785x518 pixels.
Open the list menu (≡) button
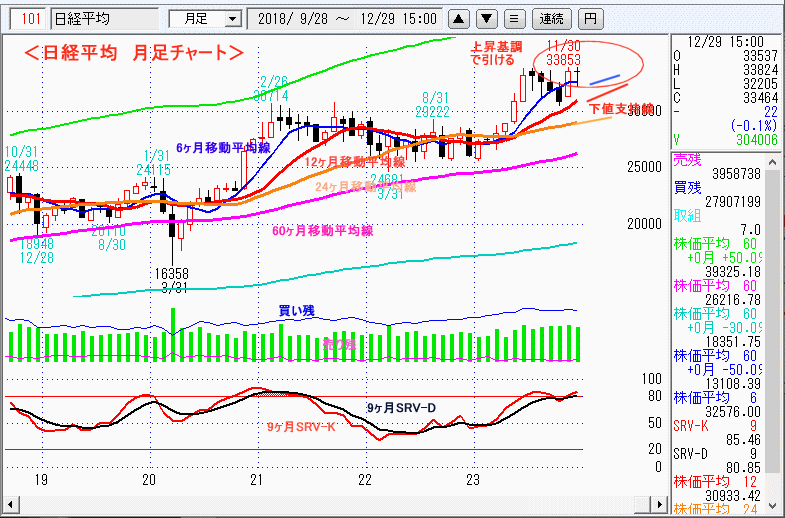point(513,18)
